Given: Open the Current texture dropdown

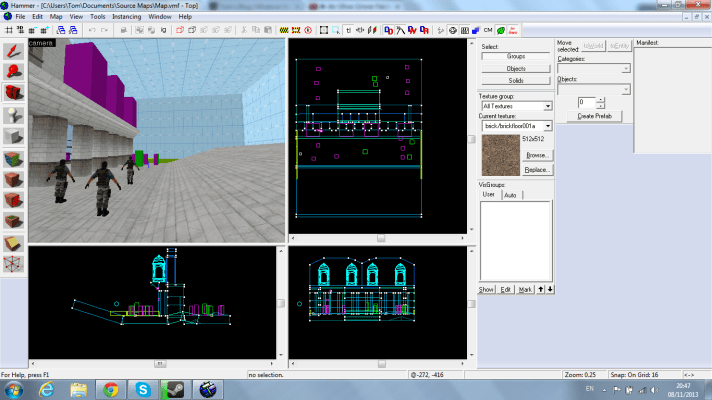Looking at the screenshot, I should (x=548, y=126).
